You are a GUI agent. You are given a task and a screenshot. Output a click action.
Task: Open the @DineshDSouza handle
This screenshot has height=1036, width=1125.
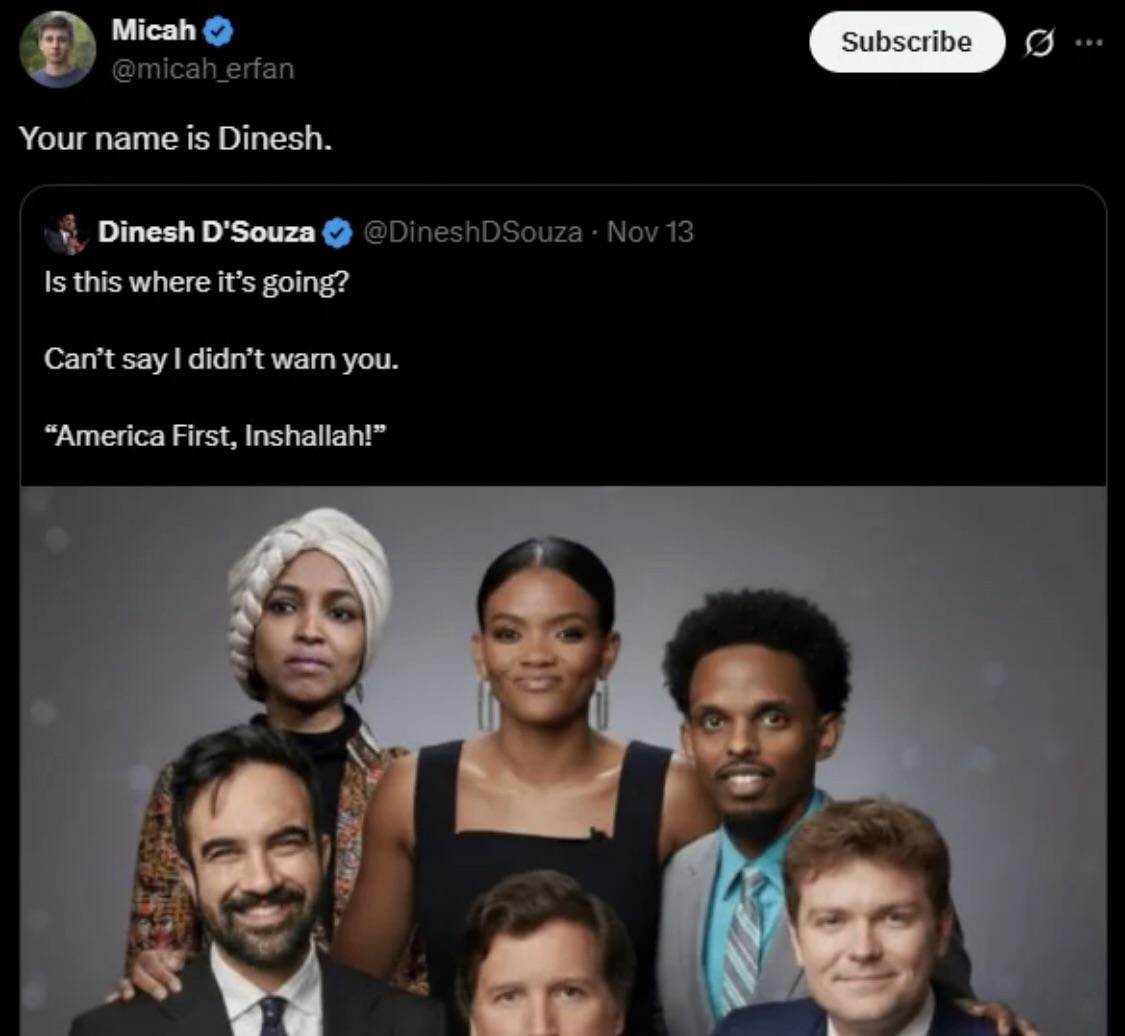[x=472, y=232]
